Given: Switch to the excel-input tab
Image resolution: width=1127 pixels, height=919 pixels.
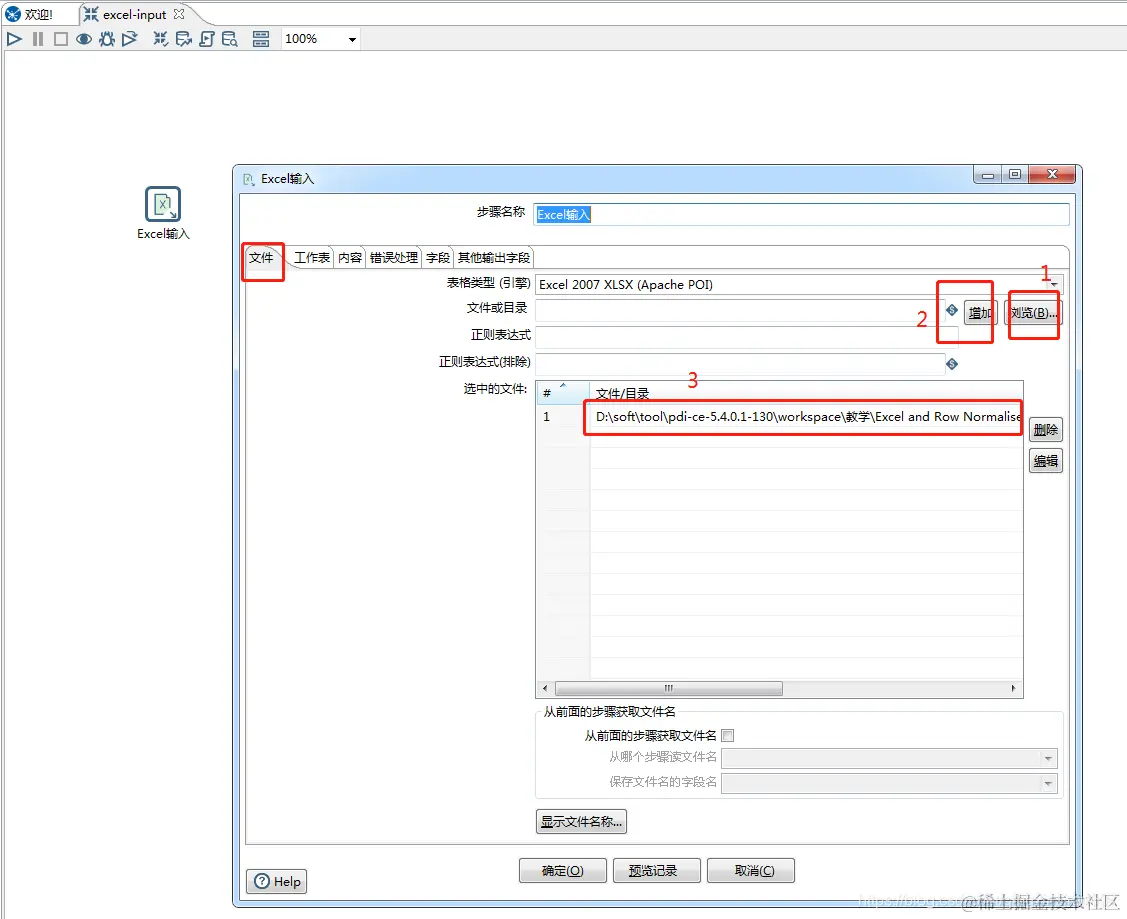Looking at the screenshot, I should 134,14.
